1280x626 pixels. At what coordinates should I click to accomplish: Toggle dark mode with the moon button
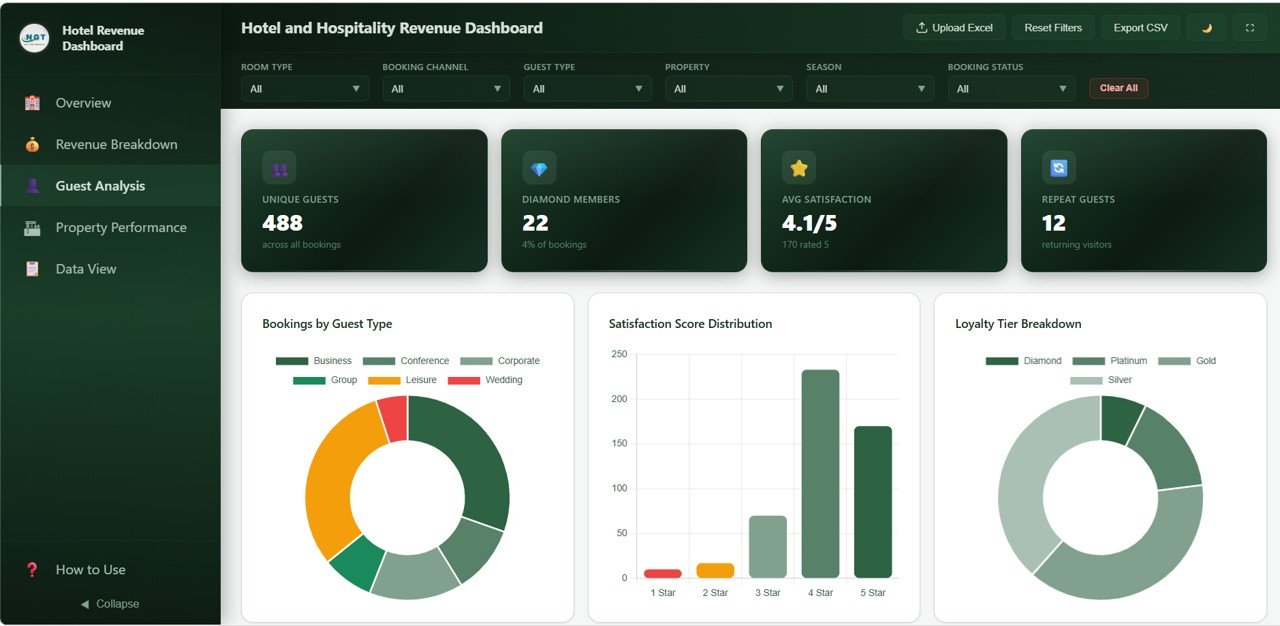(1205, 27)
